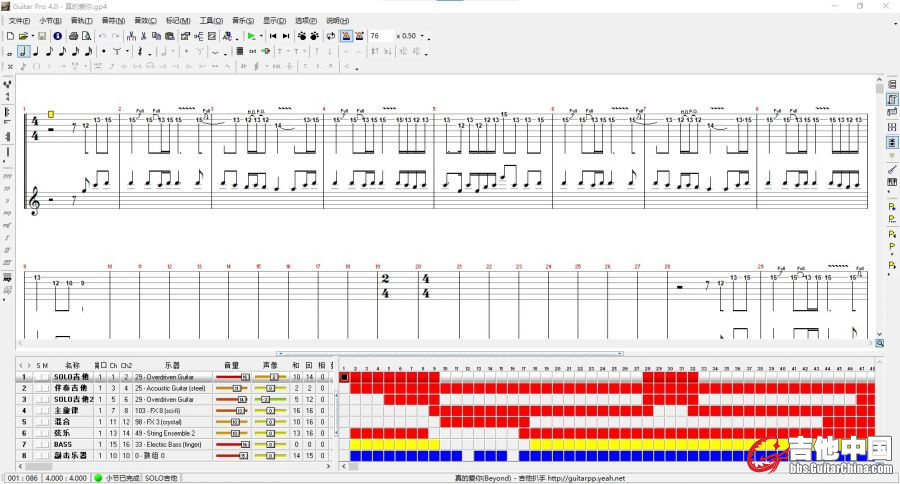Print the tablature with the printer icon
The image size is (900, 484).
(x=73, y=36)
